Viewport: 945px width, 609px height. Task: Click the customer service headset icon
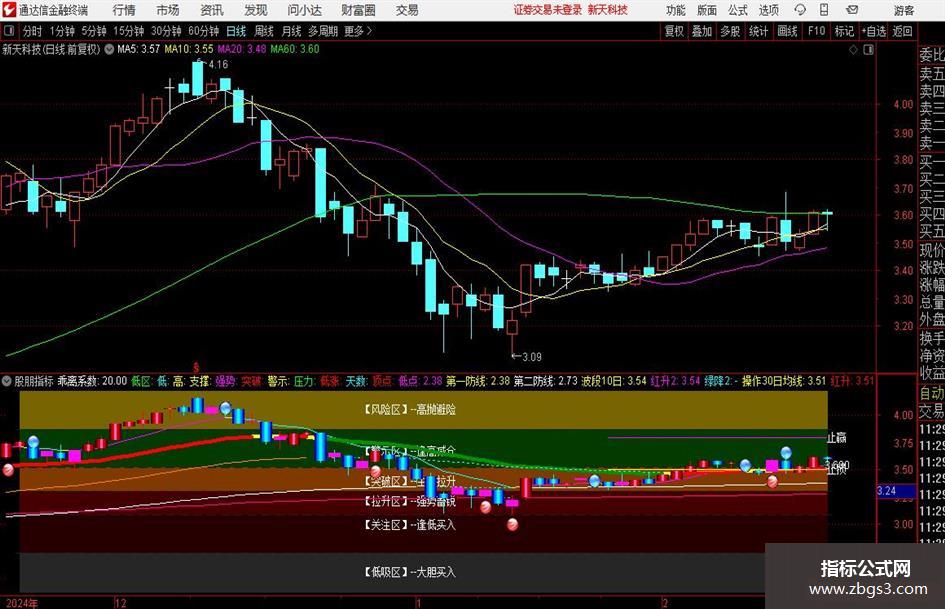800,10
